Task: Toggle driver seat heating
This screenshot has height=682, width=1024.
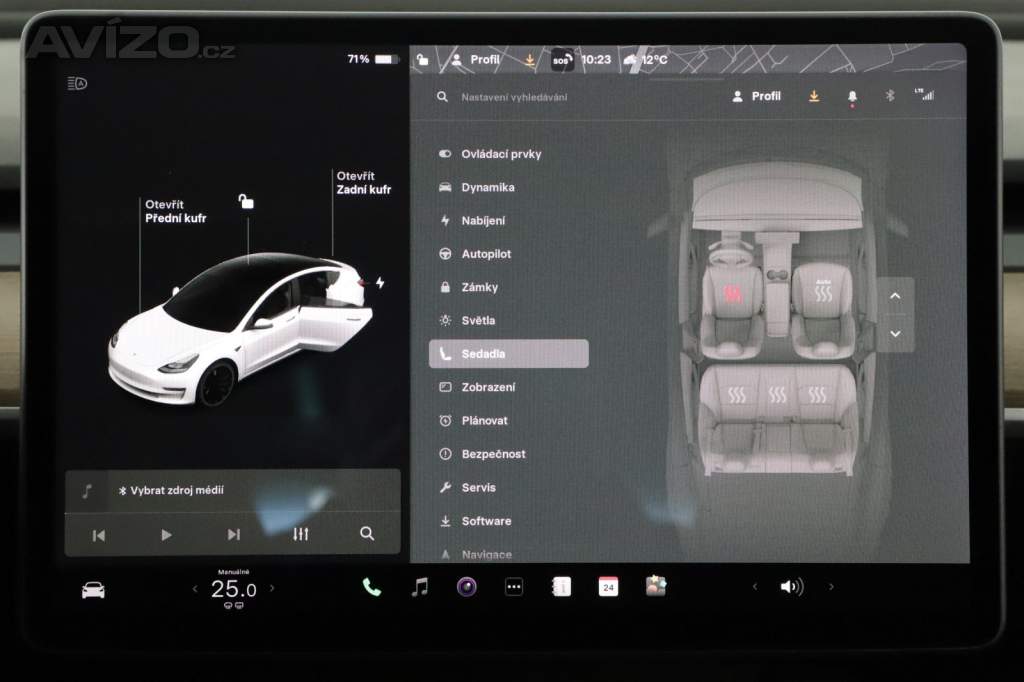Action: pos(733,294)
